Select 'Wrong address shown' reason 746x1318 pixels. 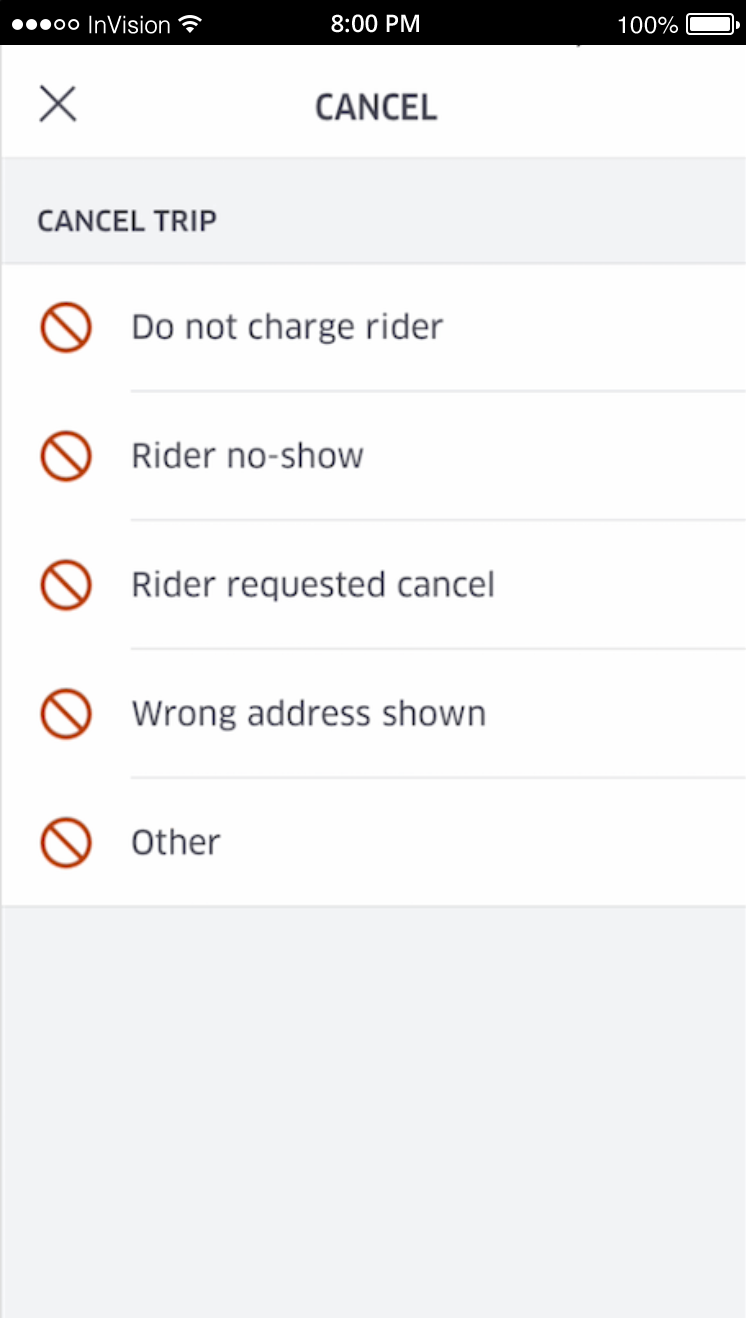309,714
